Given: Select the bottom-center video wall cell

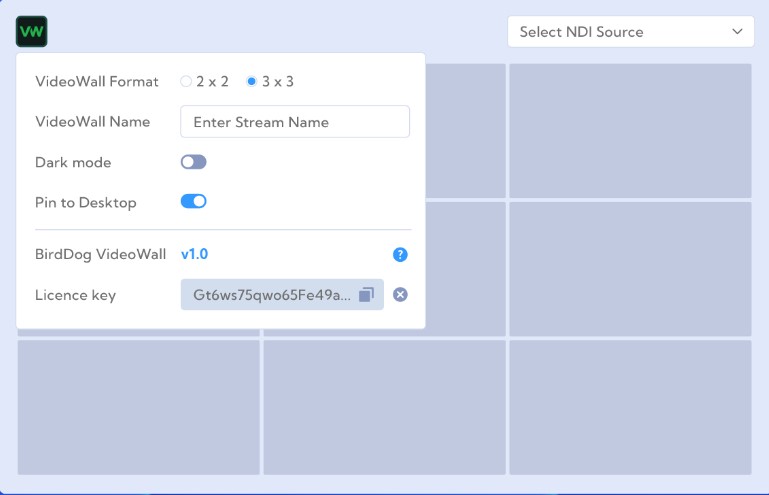Looking at the screenshot, I should 385,407.
